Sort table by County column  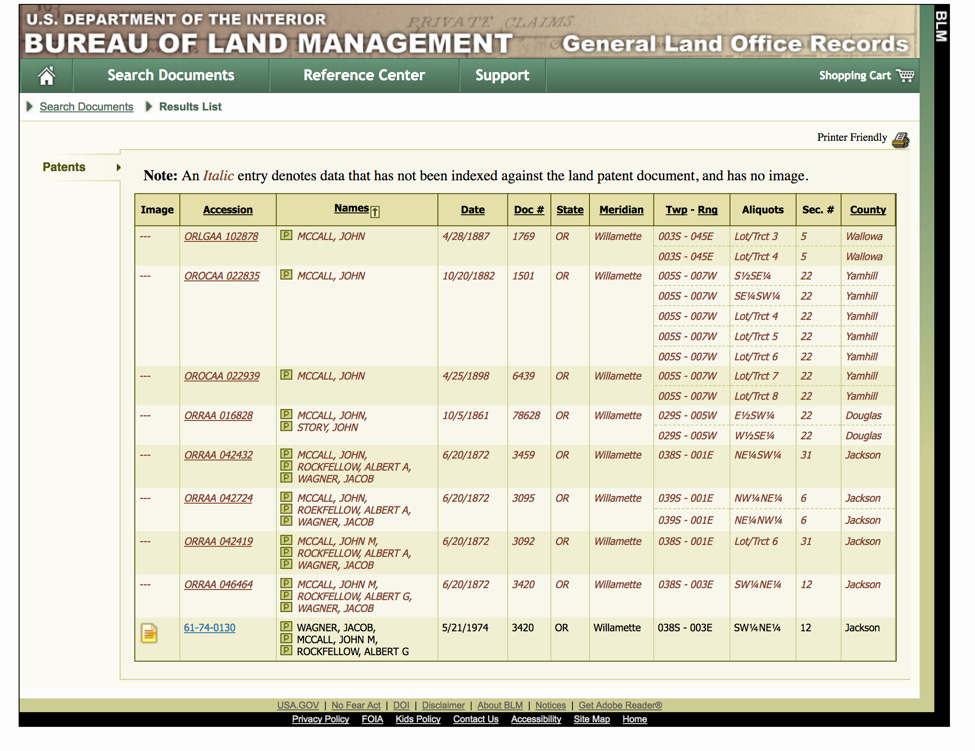(x=868, y=210)
